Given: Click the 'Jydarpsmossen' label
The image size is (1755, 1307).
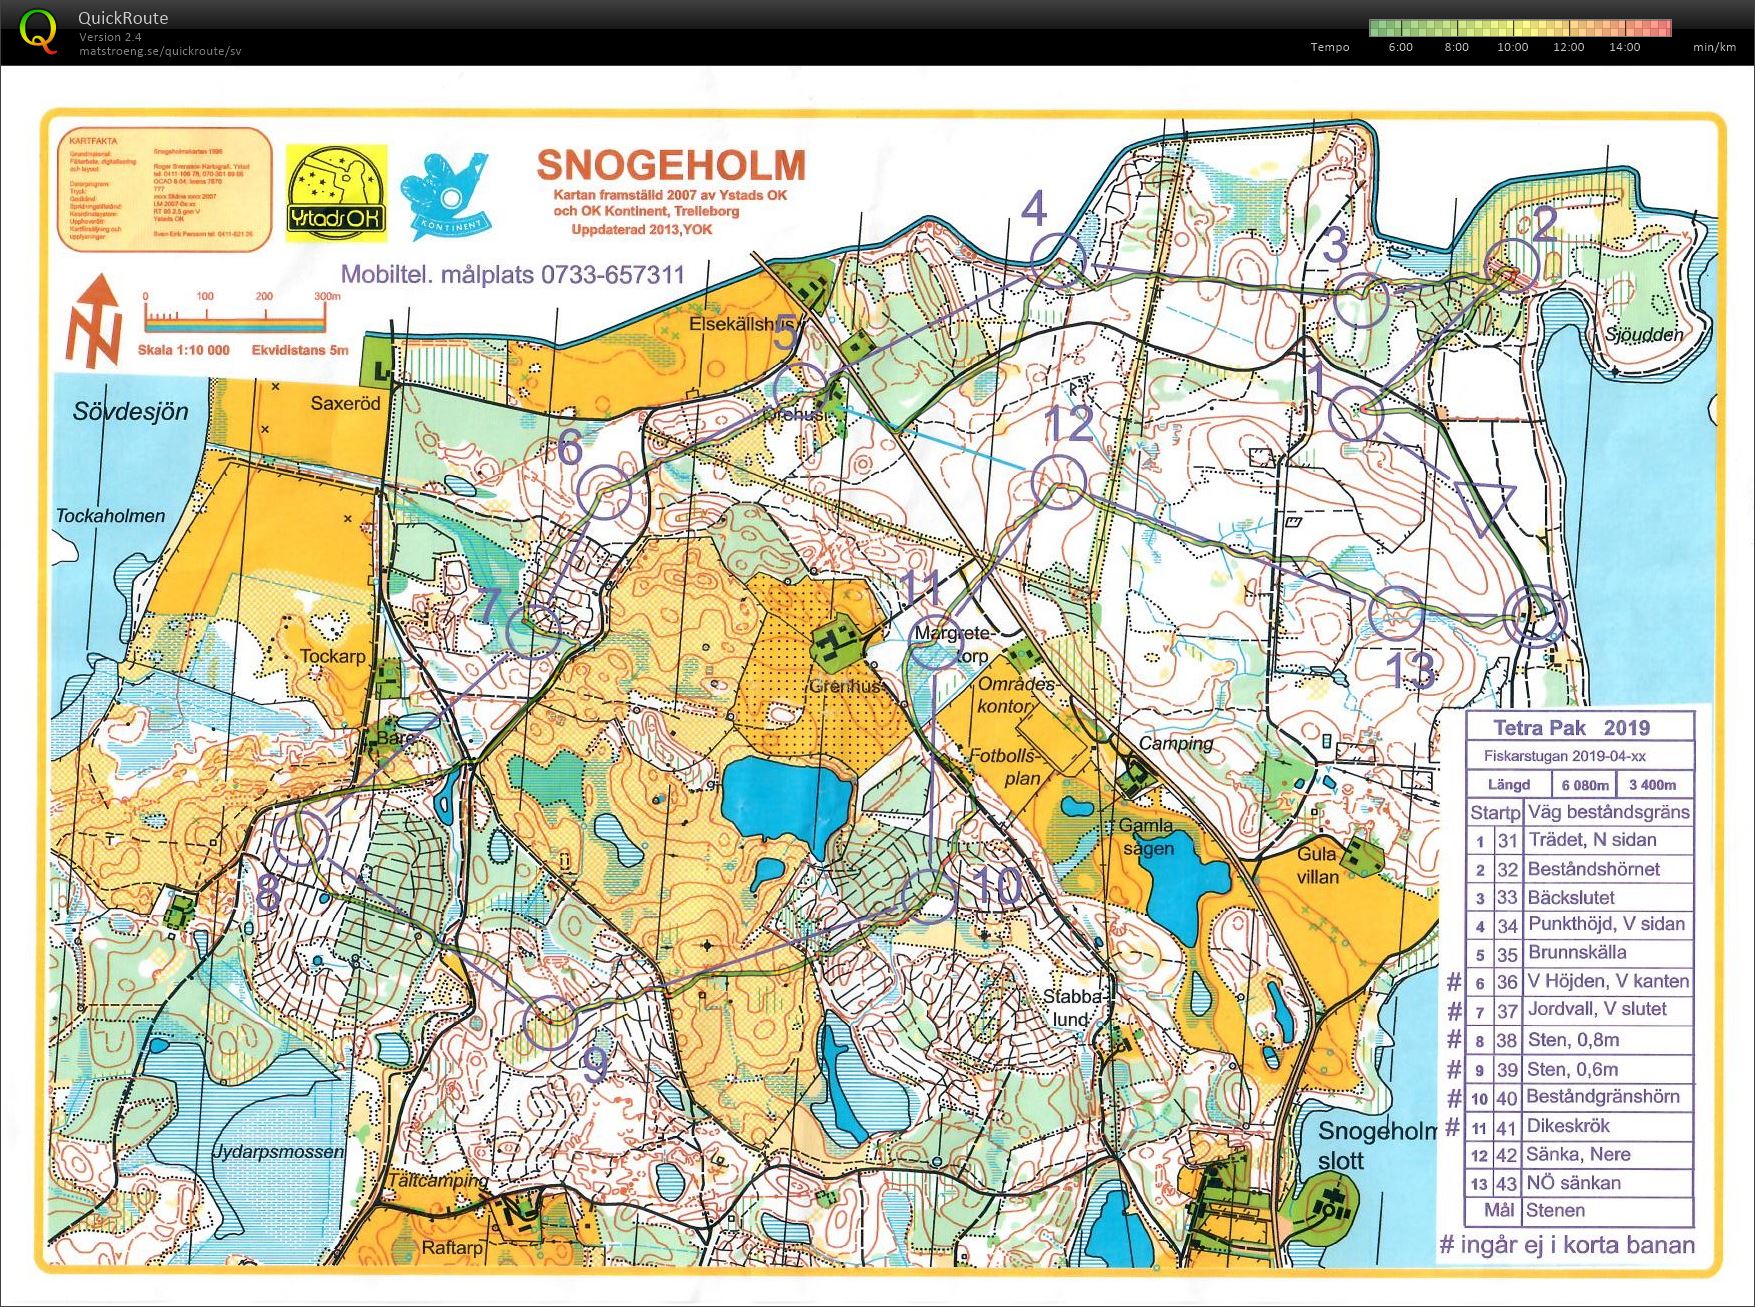Looking at the screenshot, I should pyautogui.click(x=277, y=1151).
